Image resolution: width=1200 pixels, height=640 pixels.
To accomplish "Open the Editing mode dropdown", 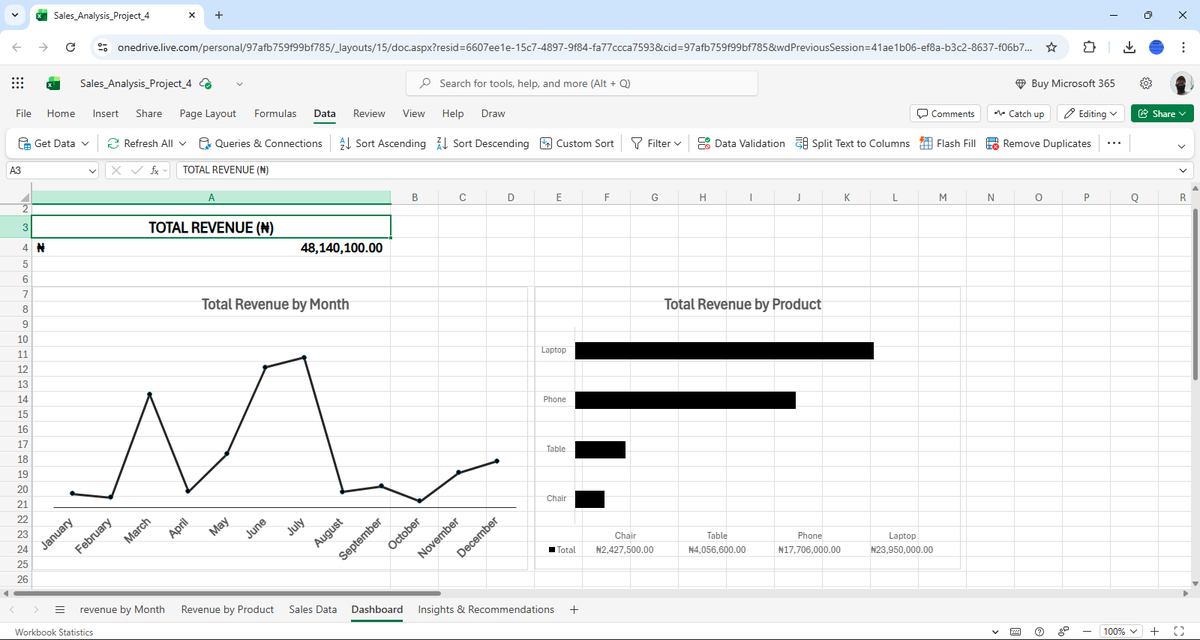I will click(1091, 113).
